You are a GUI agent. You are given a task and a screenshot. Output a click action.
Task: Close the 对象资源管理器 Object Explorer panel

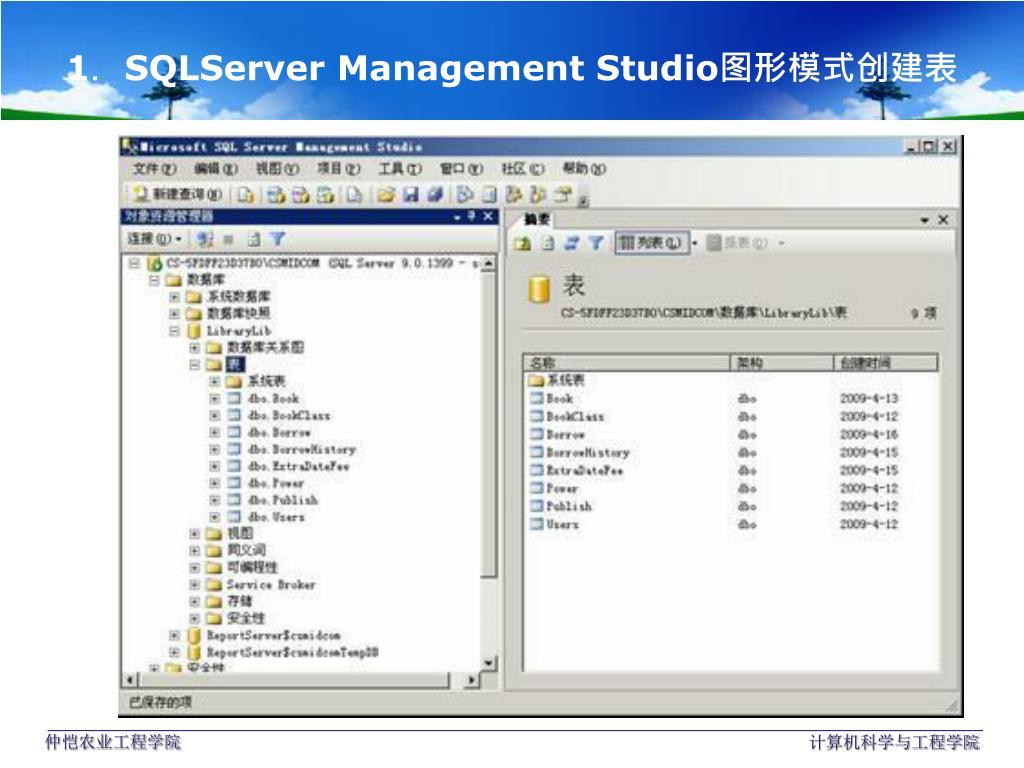[x=488, y=216]
